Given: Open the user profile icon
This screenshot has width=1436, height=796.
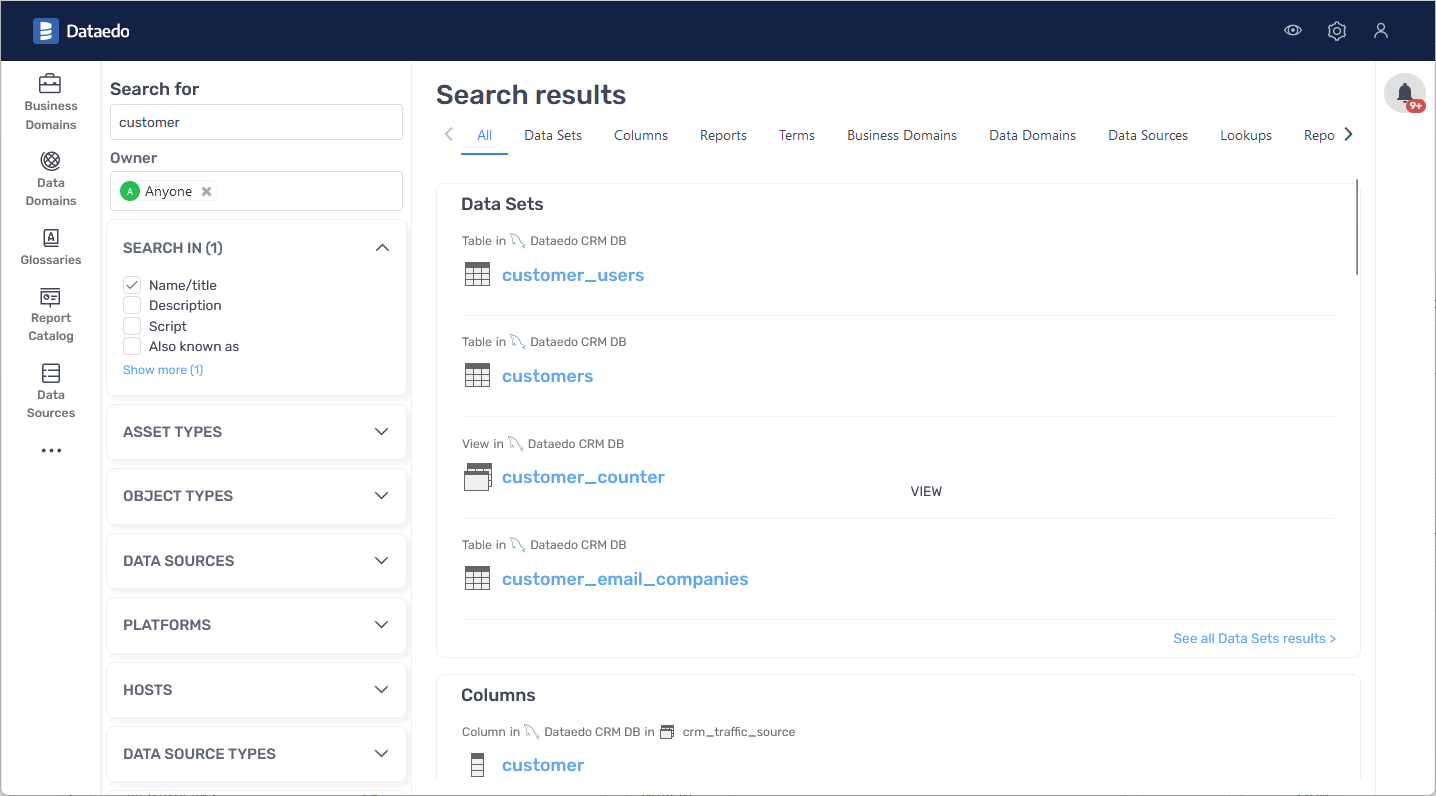Looking at the screenshot, I should coord(1381,31).
